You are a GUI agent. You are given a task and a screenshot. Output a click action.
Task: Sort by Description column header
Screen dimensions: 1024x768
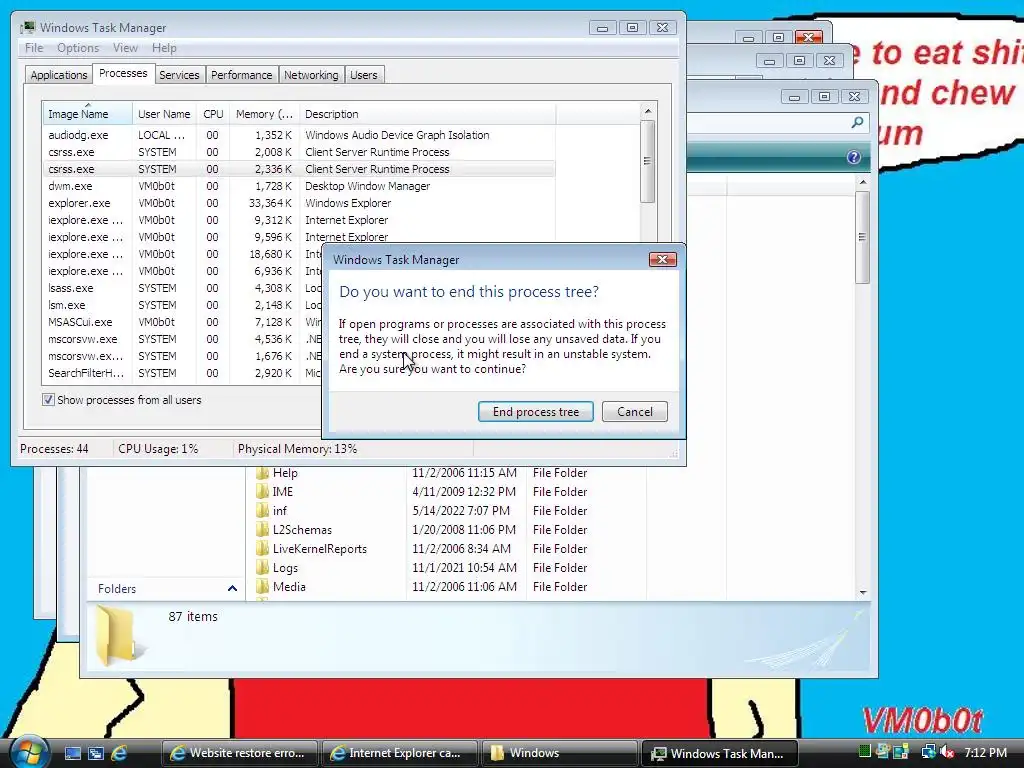pos(427,114)
